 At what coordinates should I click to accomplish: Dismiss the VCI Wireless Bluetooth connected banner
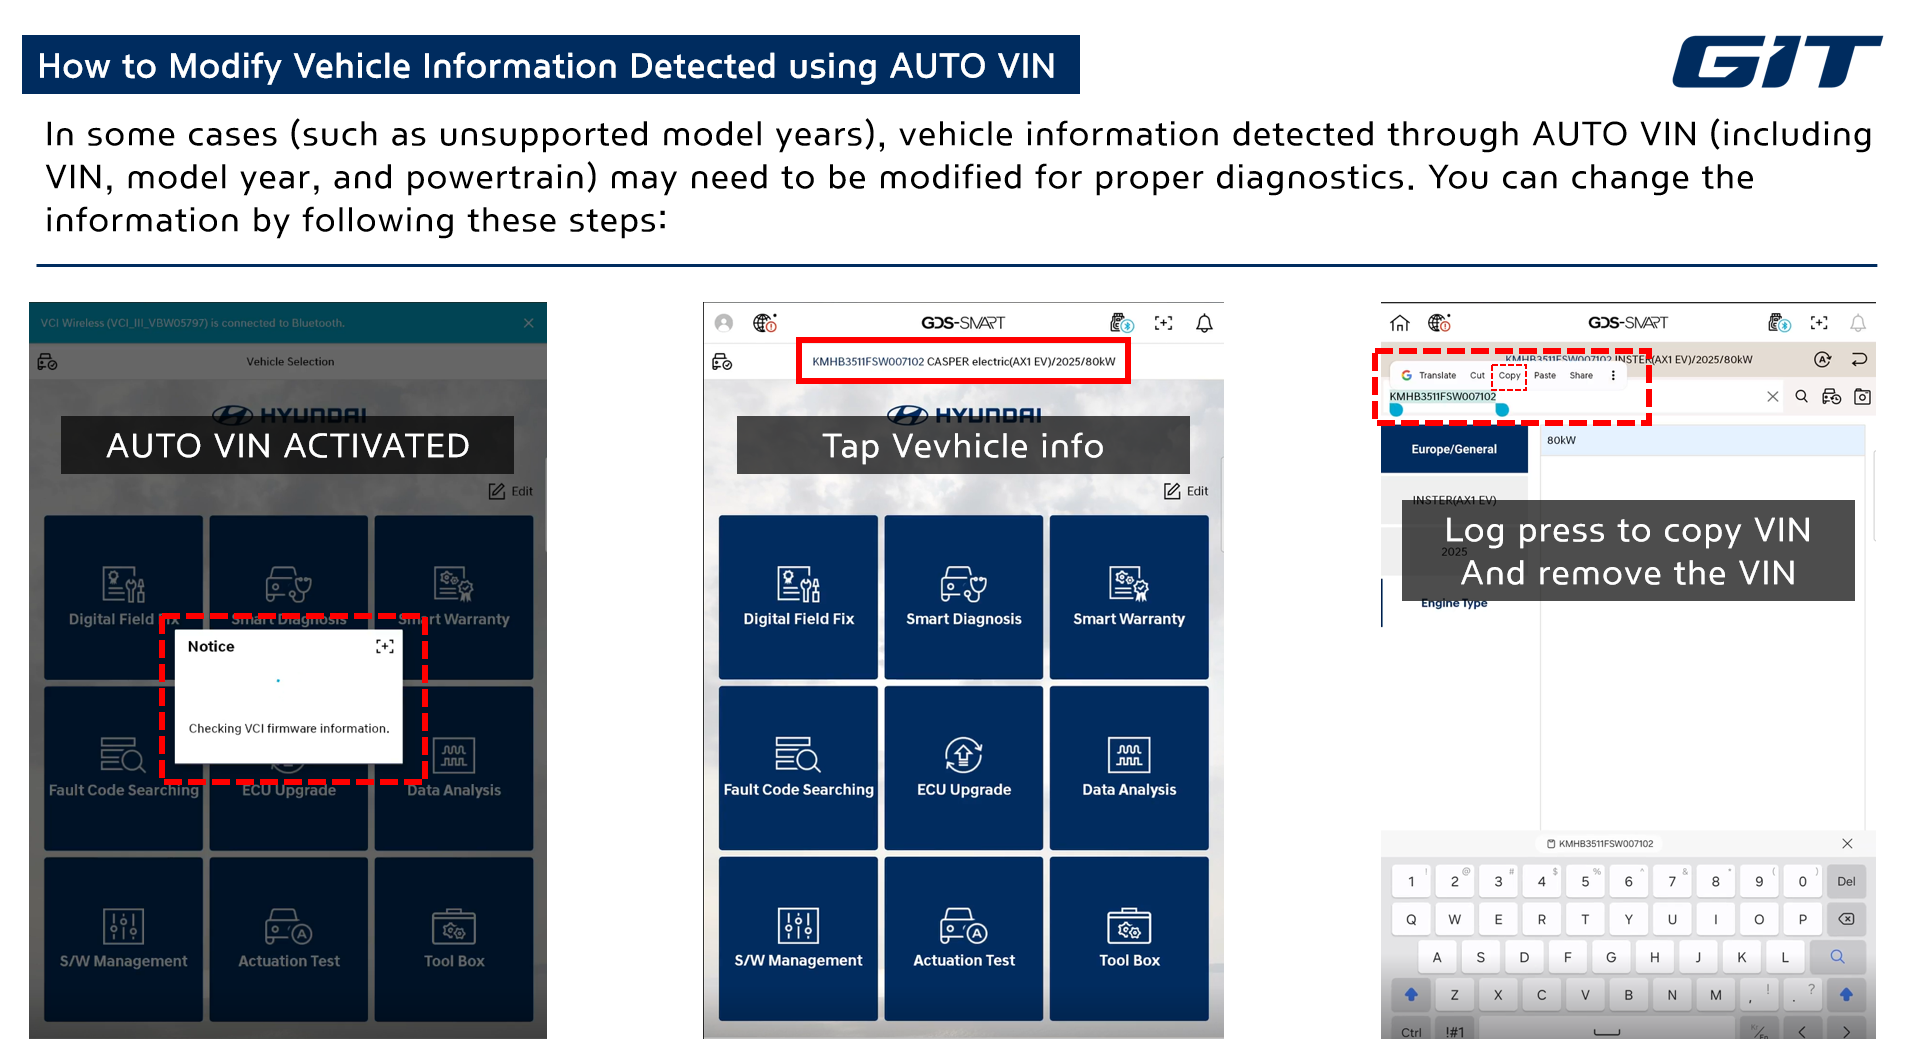tap(528, 323)
